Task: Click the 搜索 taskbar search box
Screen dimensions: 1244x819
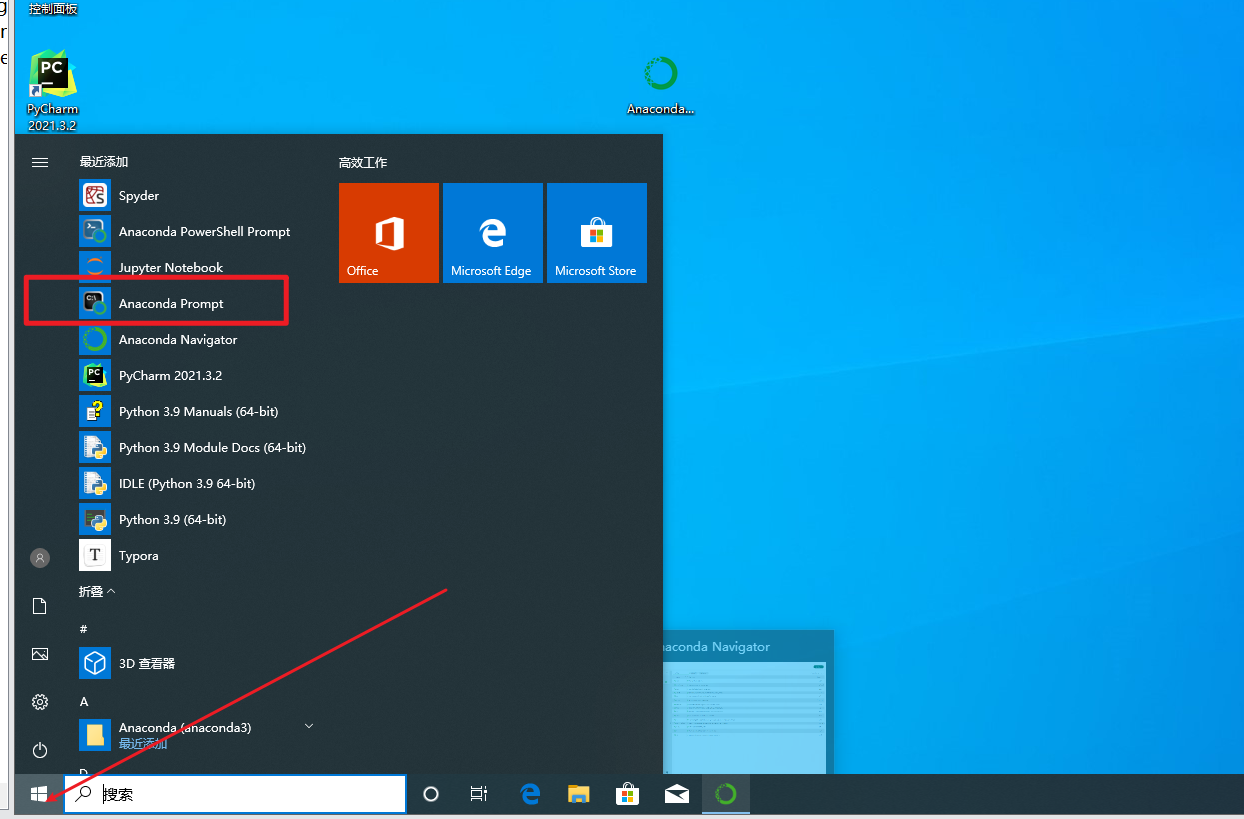Action: (x=235, y=794)
